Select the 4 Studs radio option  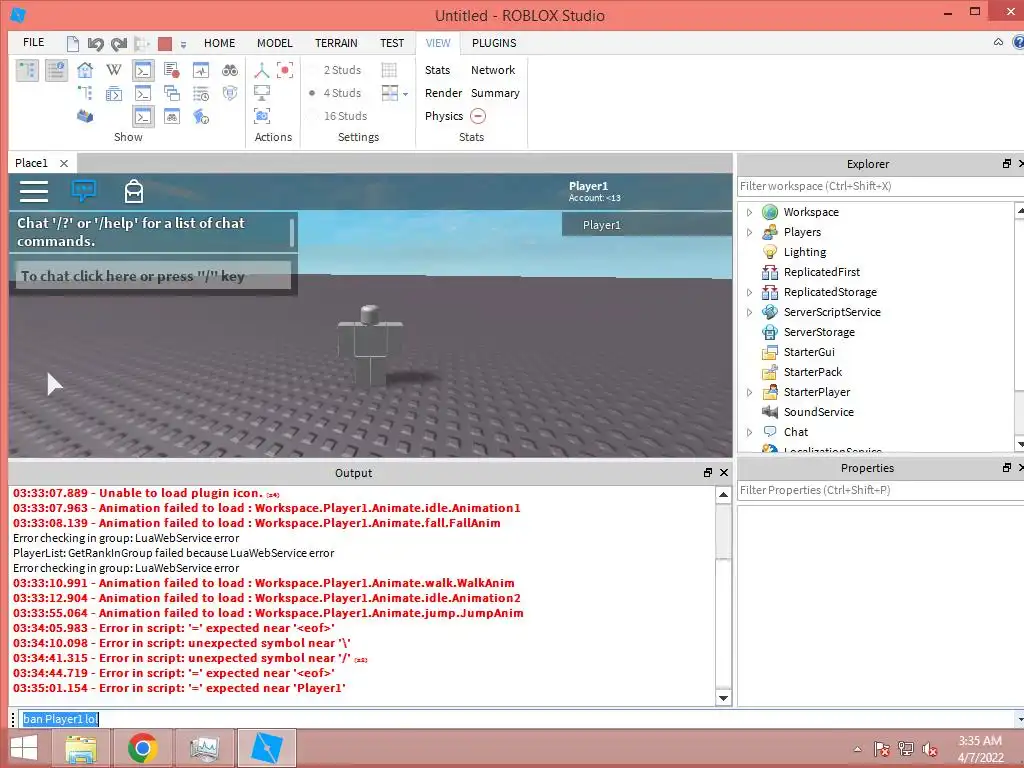tap(336, 93)
